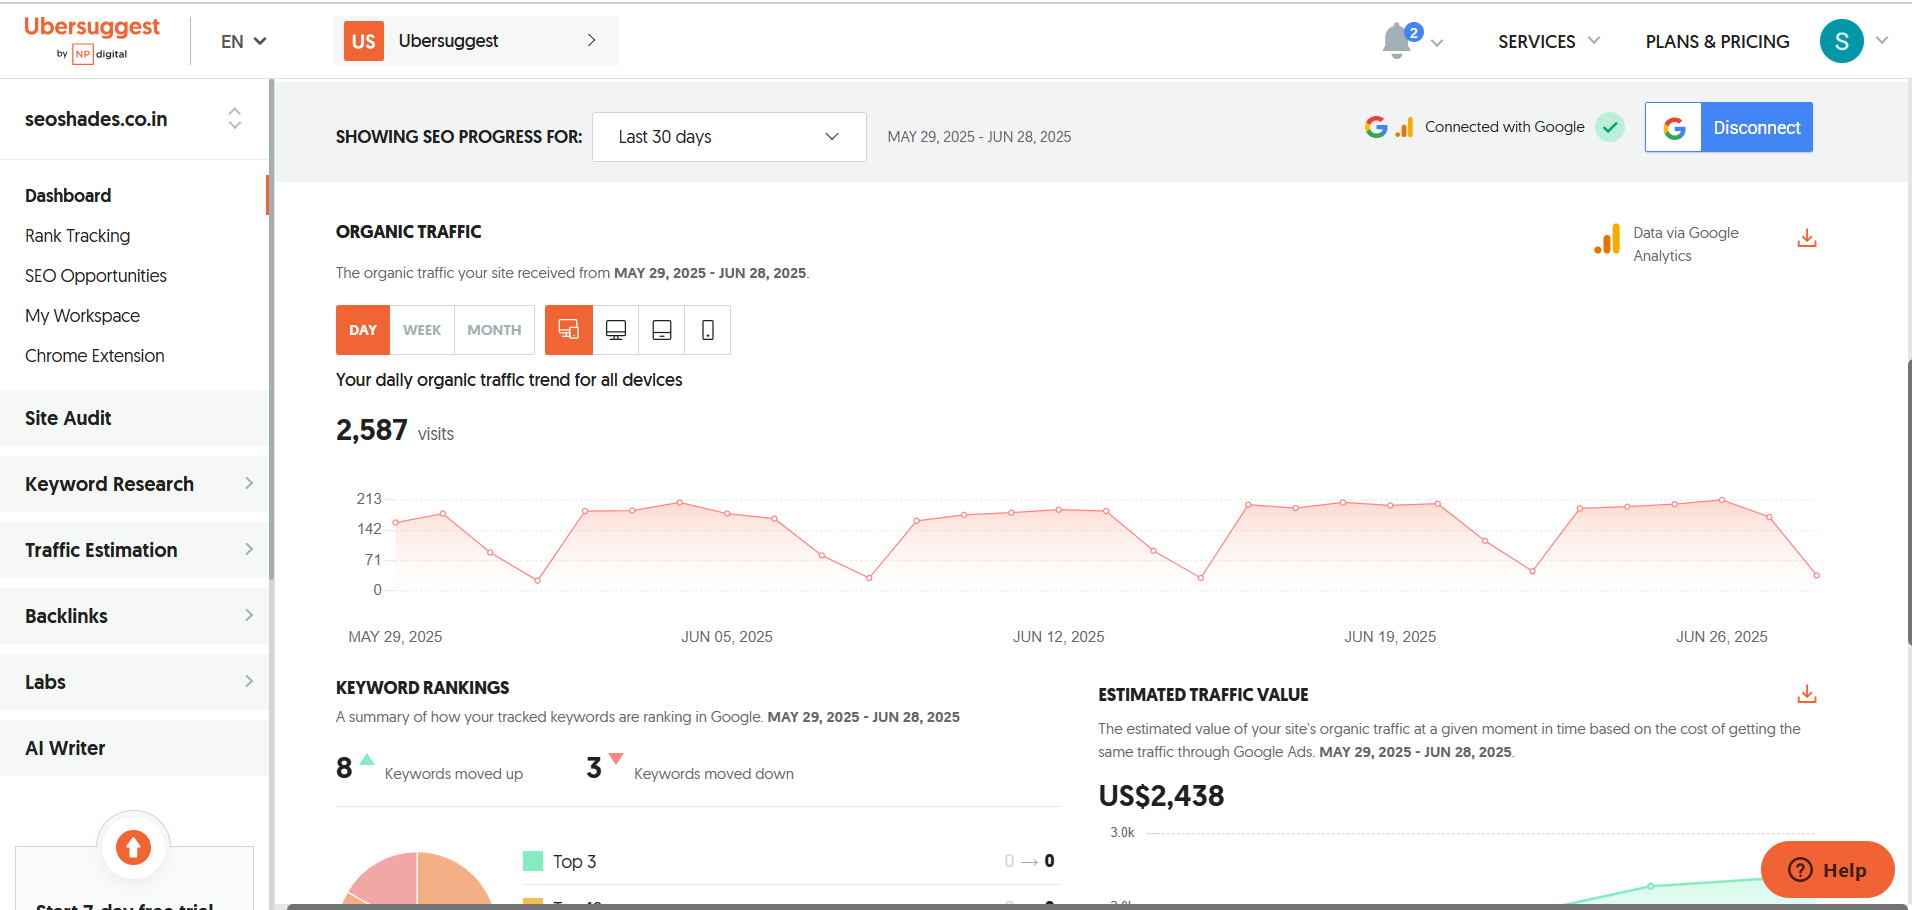The height and width of the screenshot is (910, 1912).
Task: Open Rank Tracking
Action: [x=77, y=236]
